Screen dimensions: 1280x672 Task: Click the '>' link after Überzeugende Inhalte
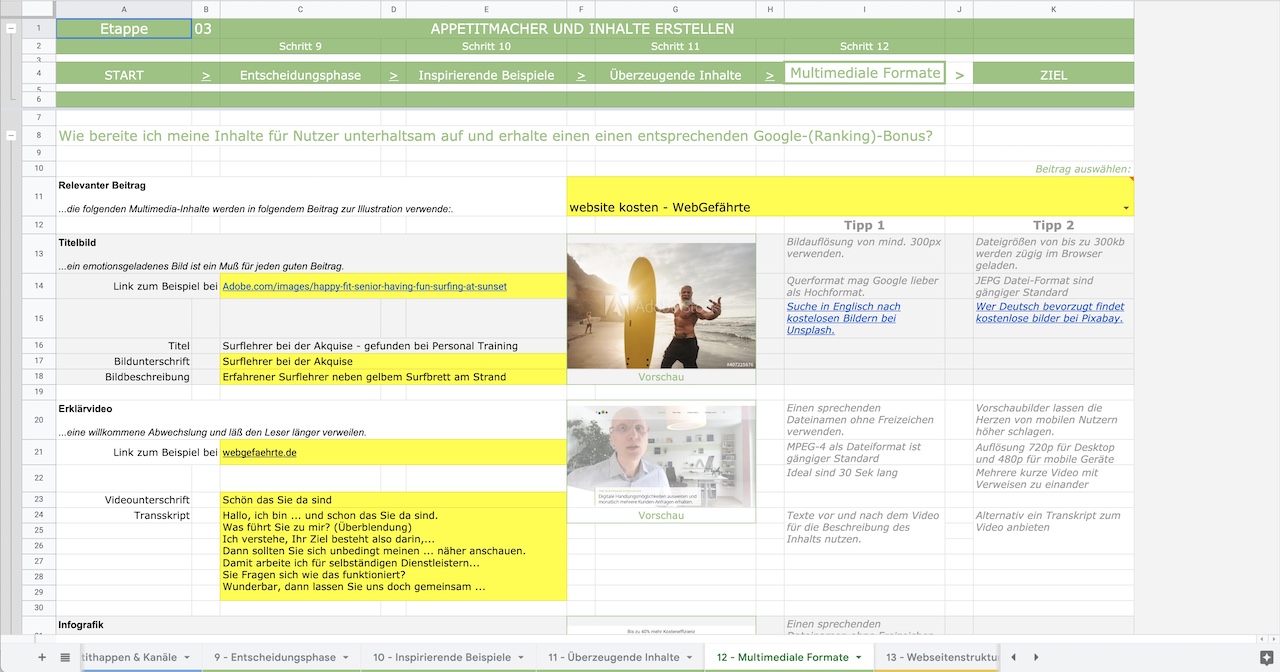(x=770, y=75)
